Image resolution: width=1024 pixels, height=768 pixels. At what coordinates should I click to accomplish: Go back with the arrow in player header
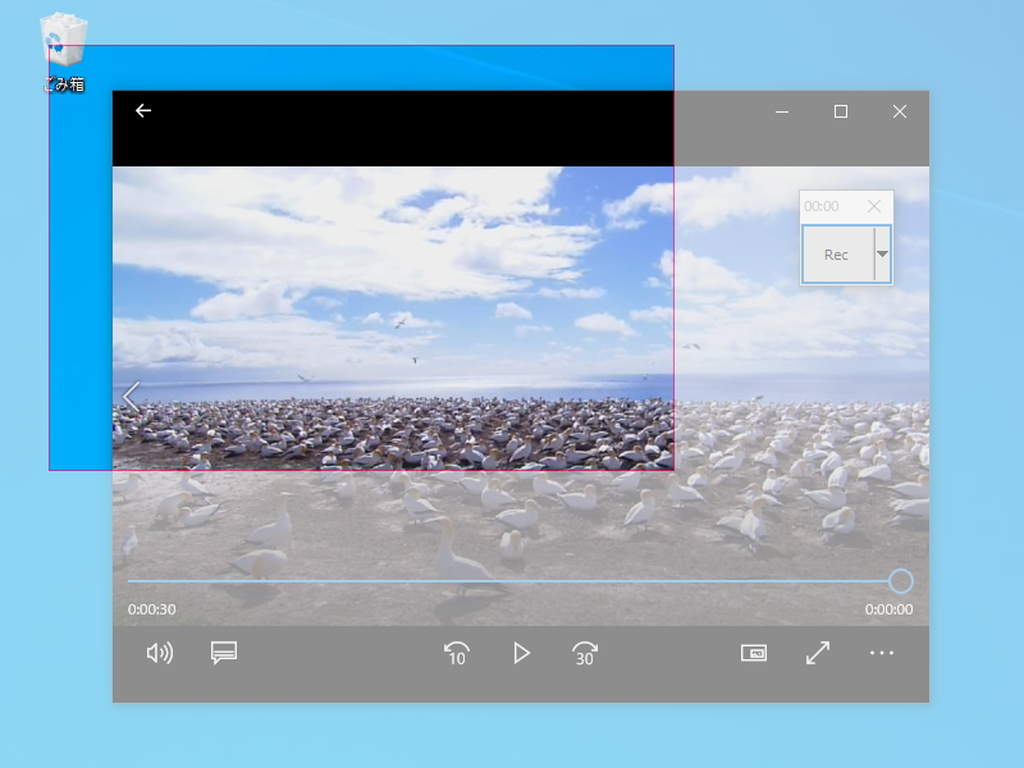[x=143, y=111]
